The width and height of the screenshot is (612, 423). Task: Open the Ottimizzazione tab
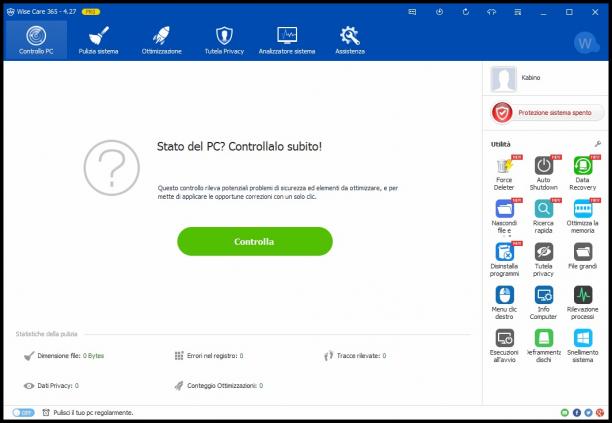[x=162, y=40]
